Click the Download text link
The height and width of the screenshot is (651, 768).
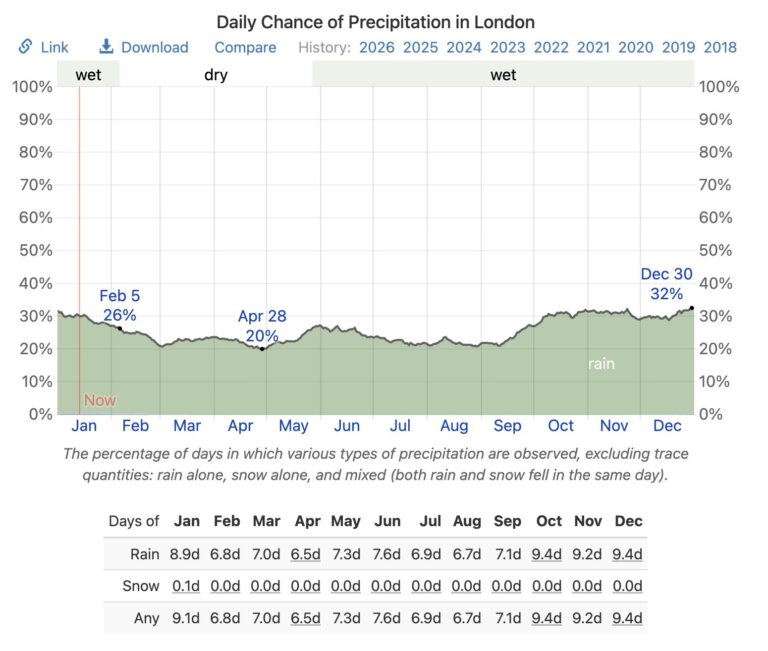point(155,47)
